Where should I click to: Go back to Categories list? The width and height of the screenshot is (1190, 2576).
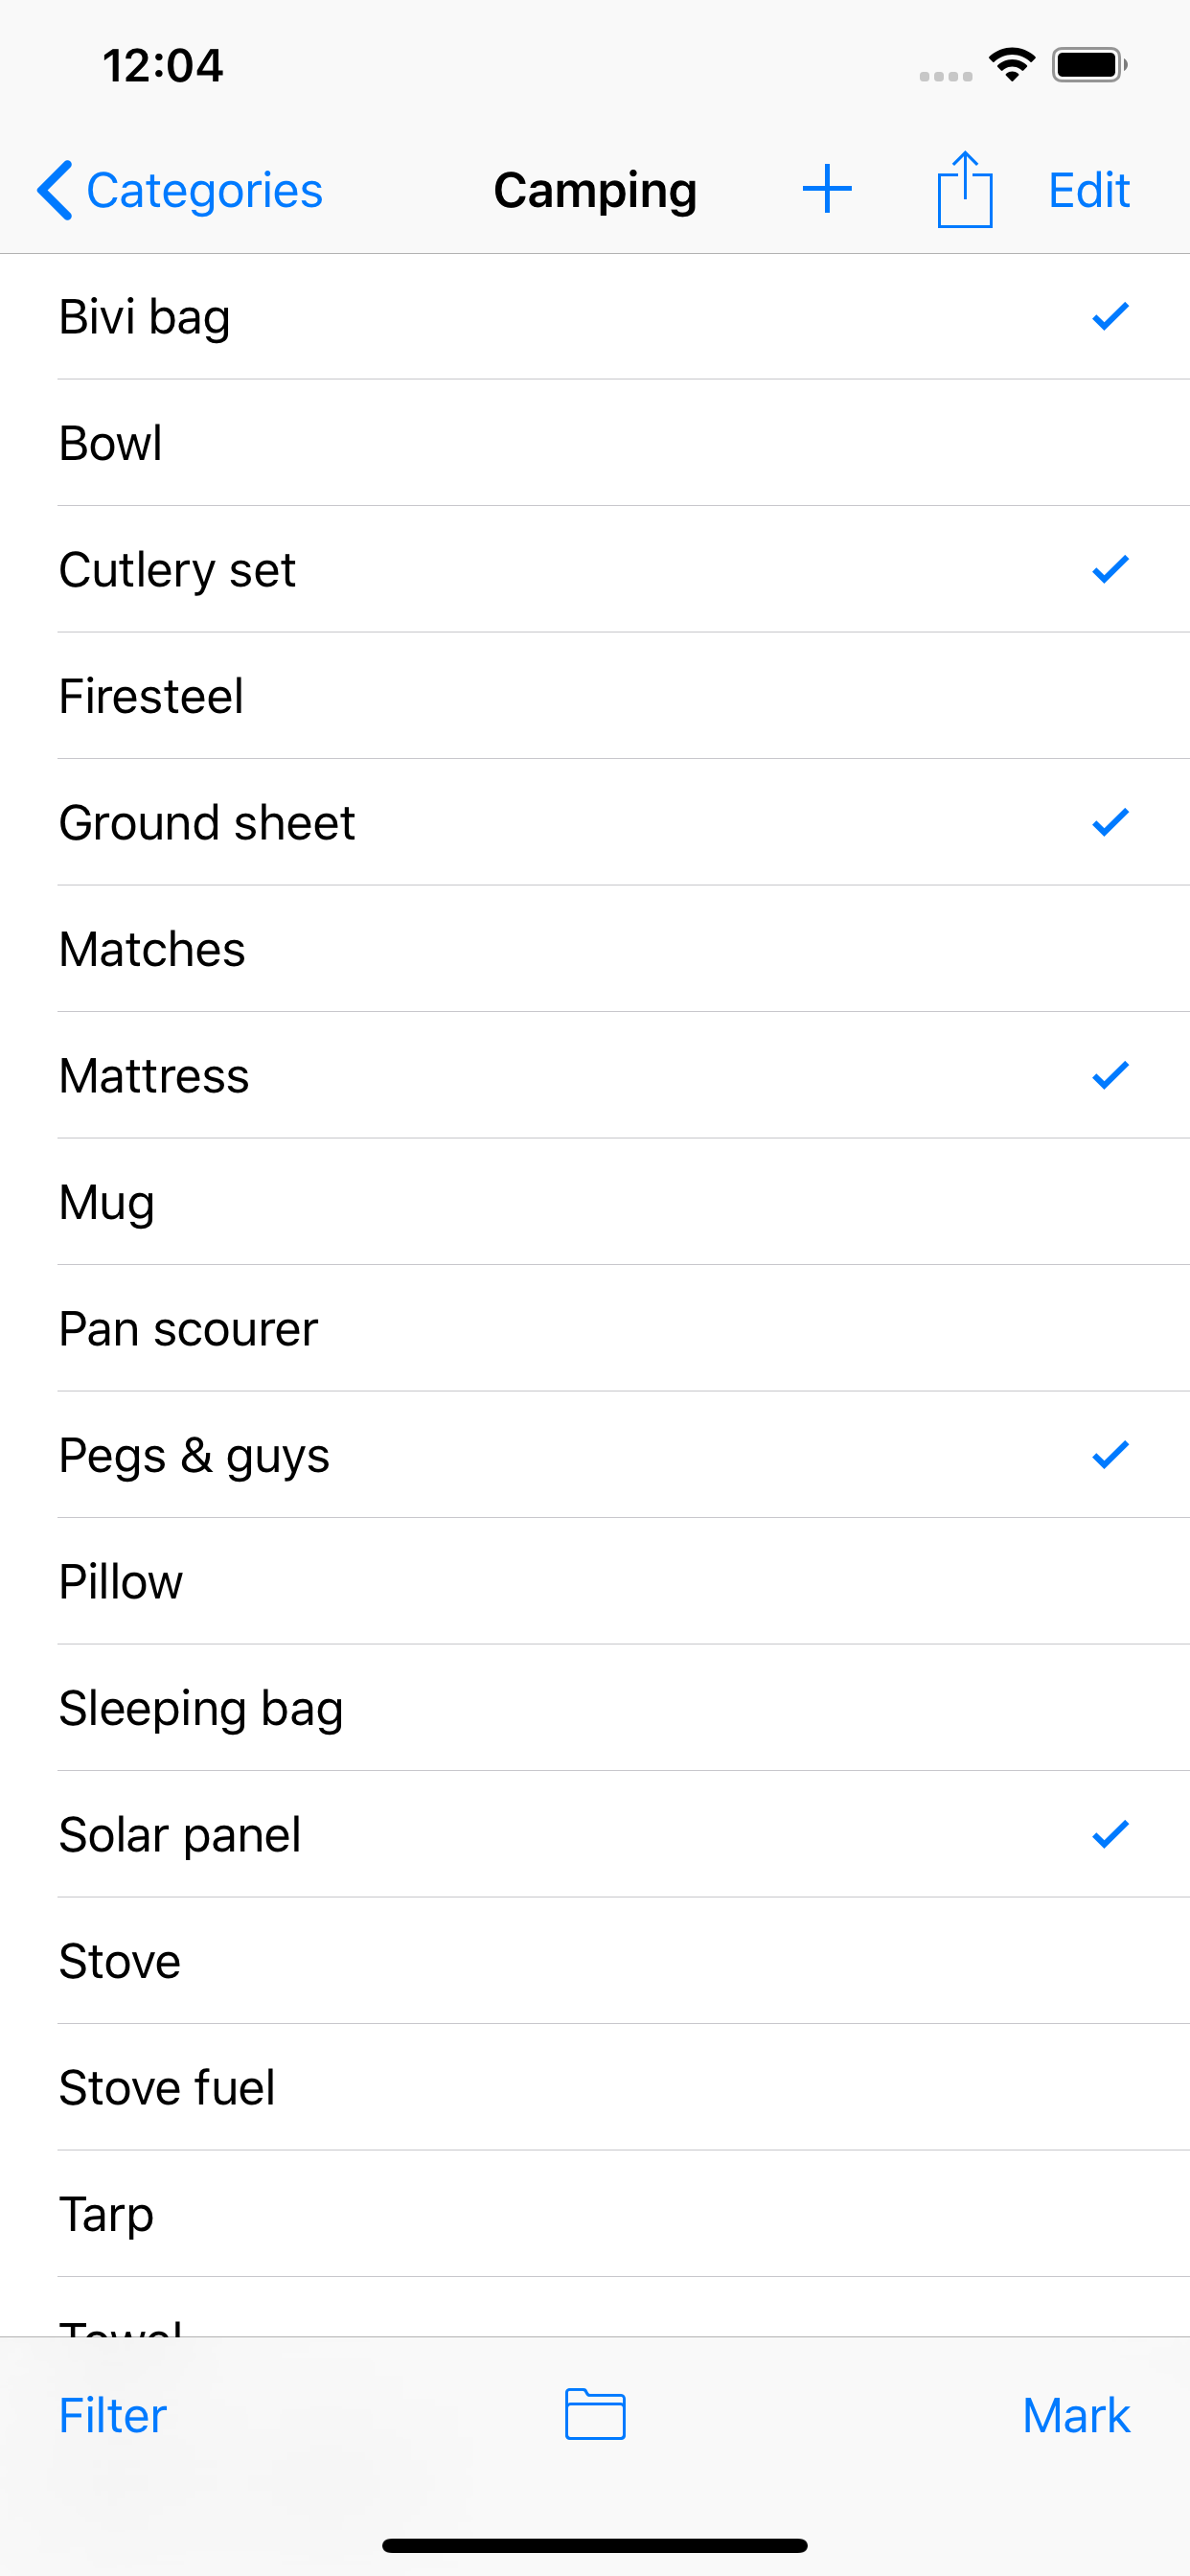click(204, 190)
